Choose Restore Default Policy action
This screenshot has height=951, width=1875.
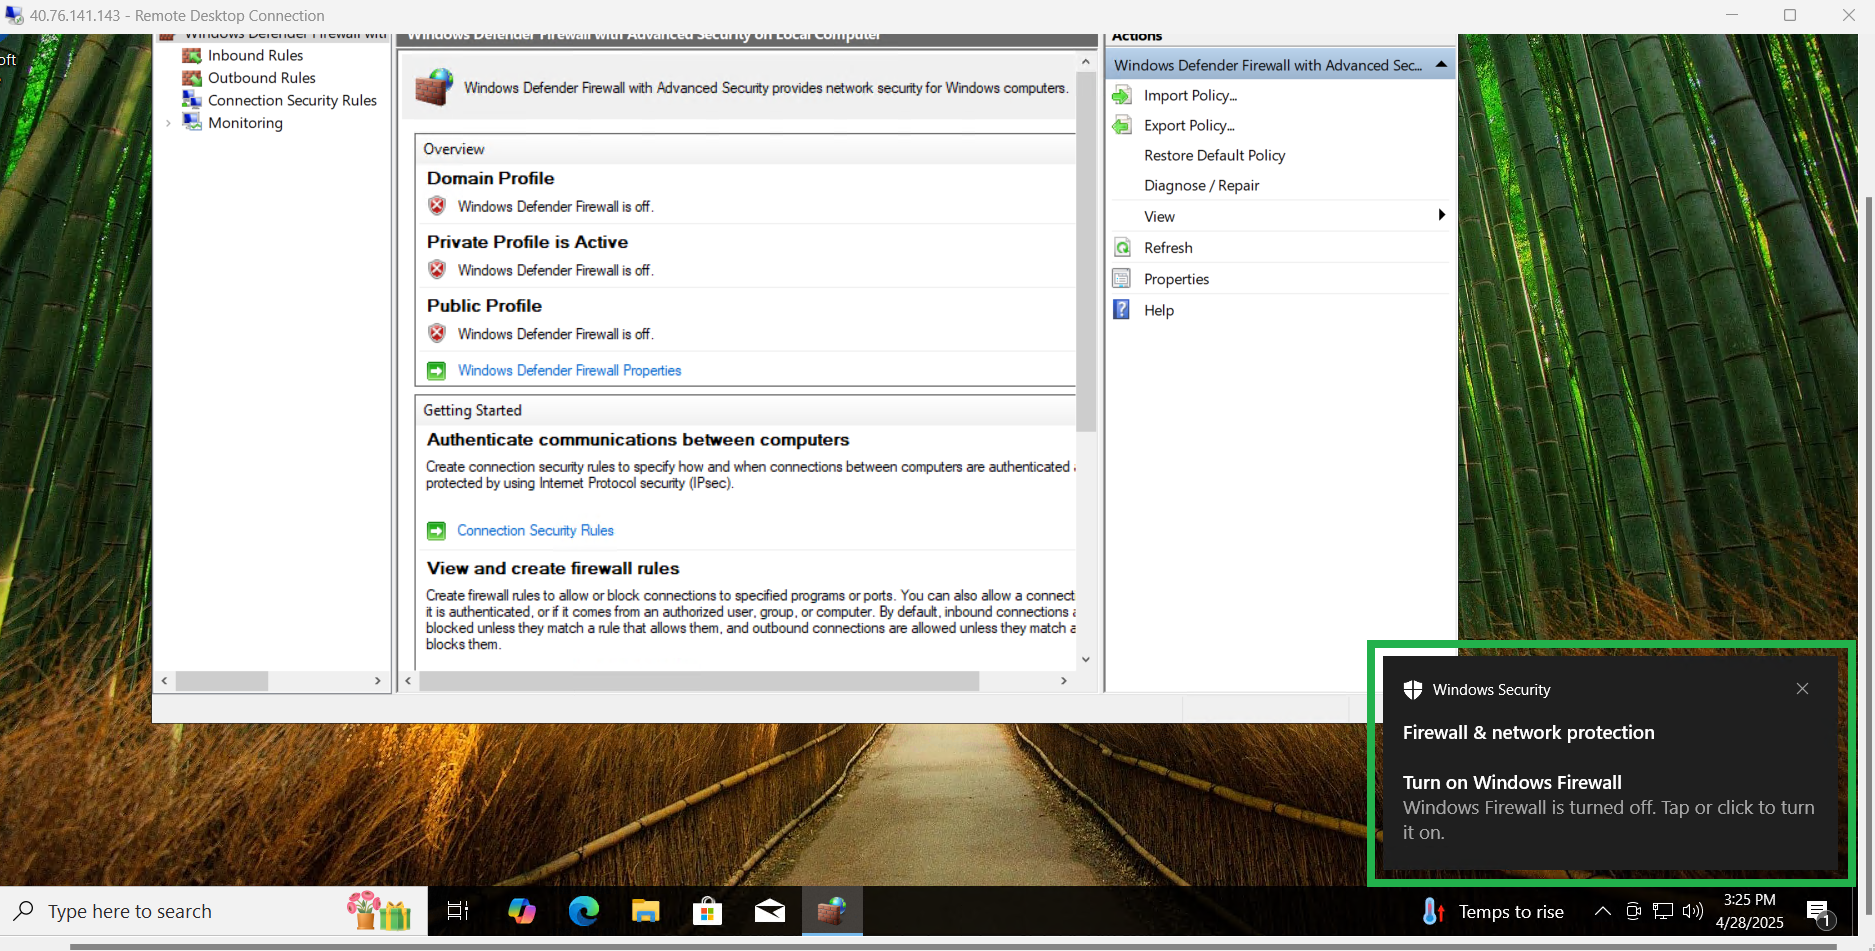[x=1214, y=156]
